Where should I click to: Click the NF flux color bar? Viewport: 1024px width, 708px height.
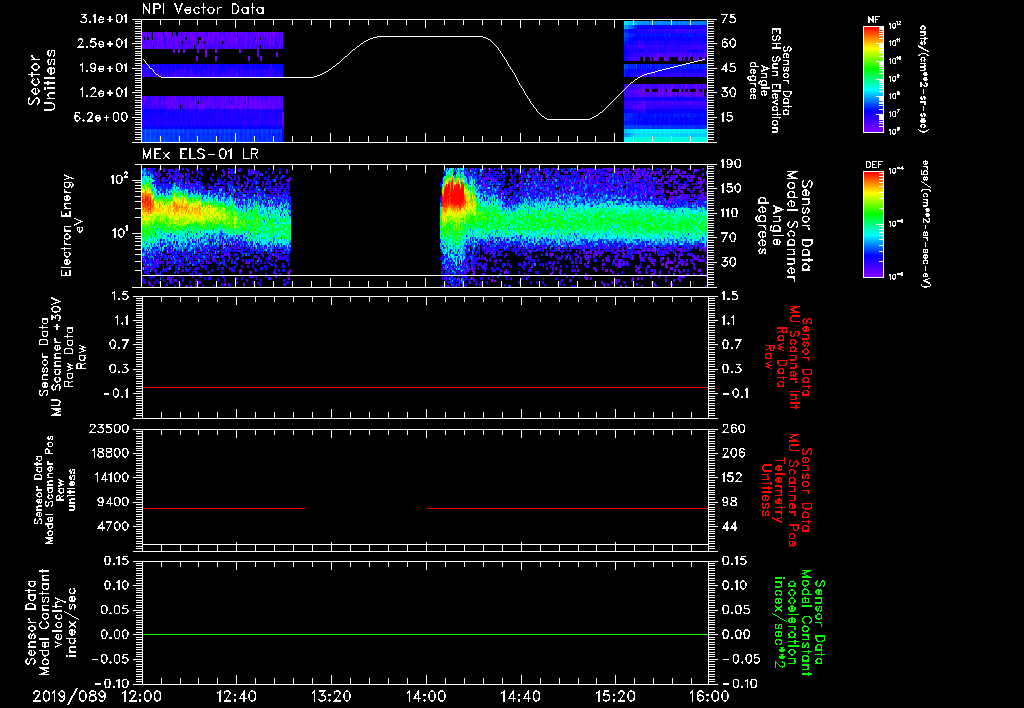873,78
